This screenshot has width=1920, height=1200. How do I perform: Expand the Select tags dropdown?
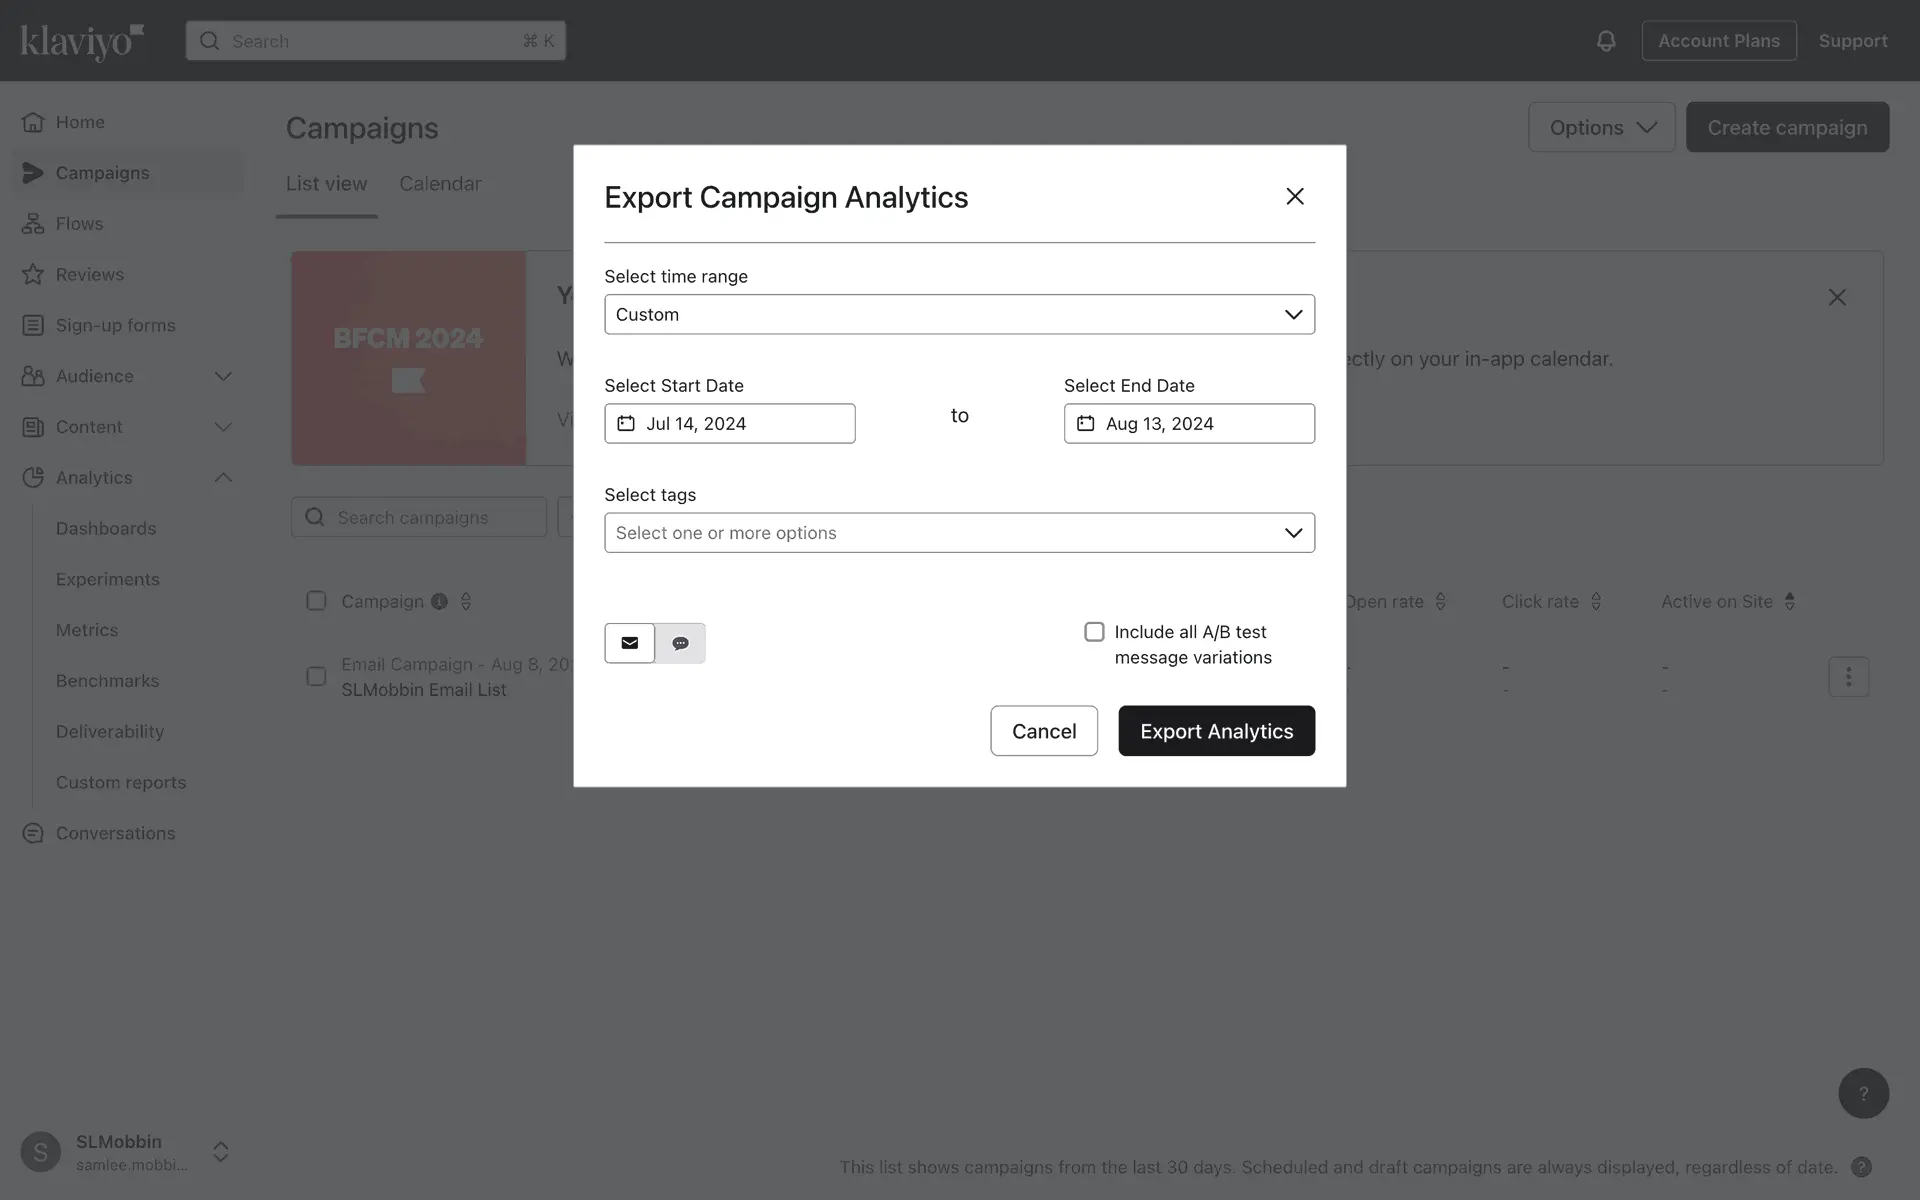[958, 533]
